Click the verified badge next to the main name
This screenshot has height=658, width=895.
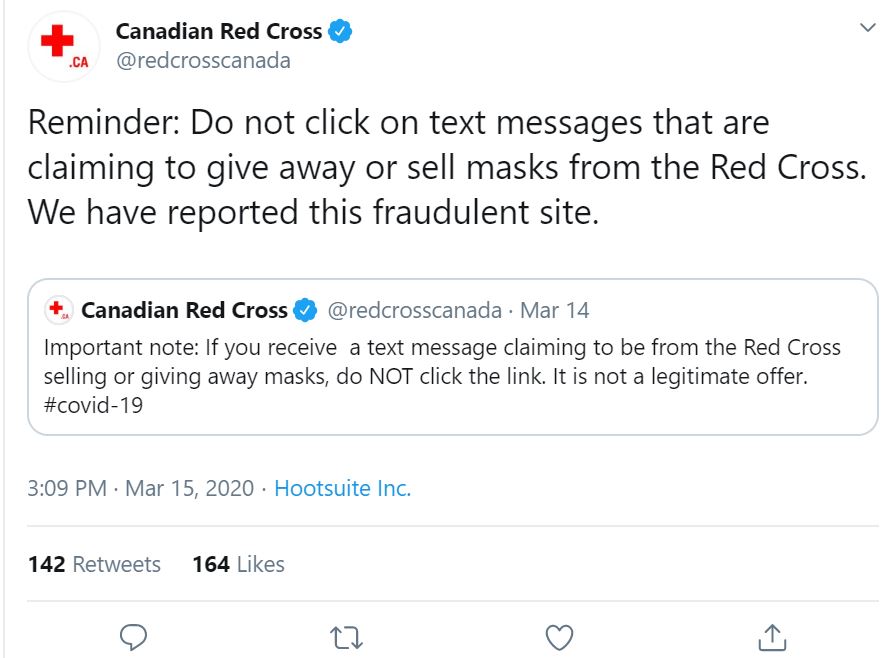(340, 31)
